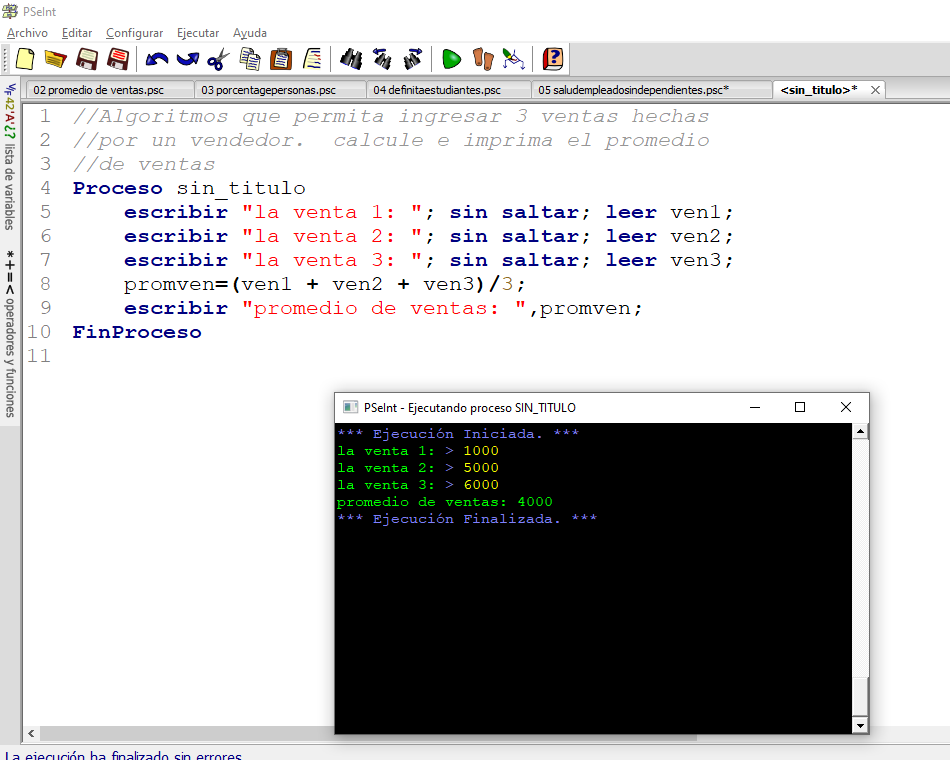Viewport: 950px width, 760px height.
Task: Click "la venta 1: > 1000" console line
Action: pos(418,451)
